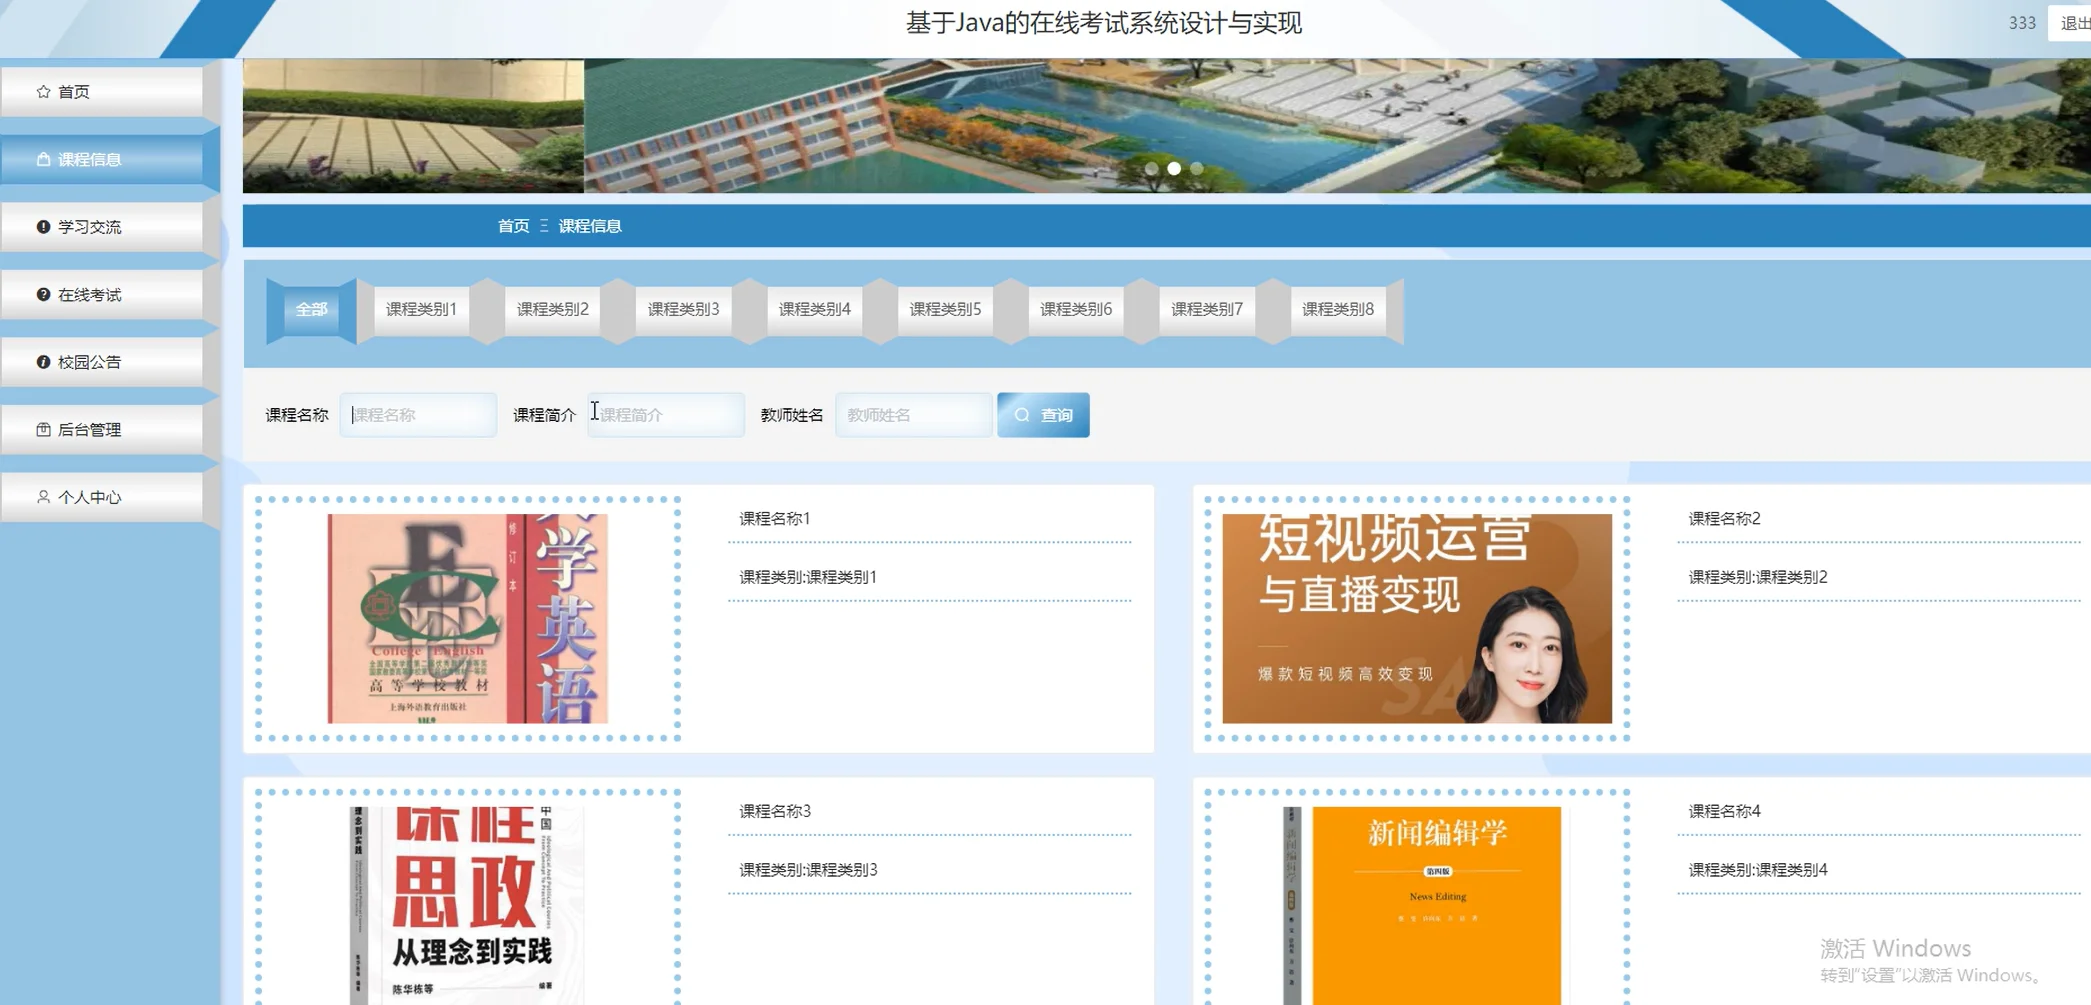Click the 退出 logout button
Image resolution: width=2091 pixels, height=1005 pixels.
pos(2072,23)
